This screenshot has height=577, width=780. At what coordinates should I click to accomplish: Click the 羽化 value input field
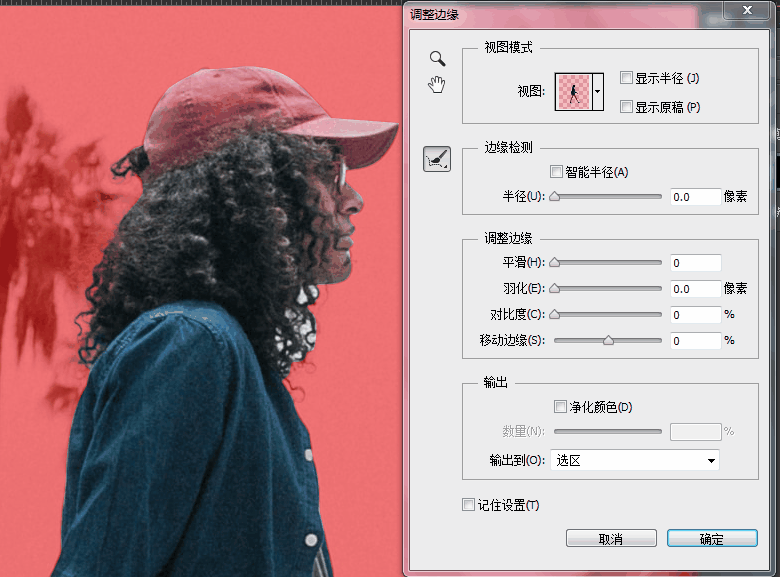[695, 288]
